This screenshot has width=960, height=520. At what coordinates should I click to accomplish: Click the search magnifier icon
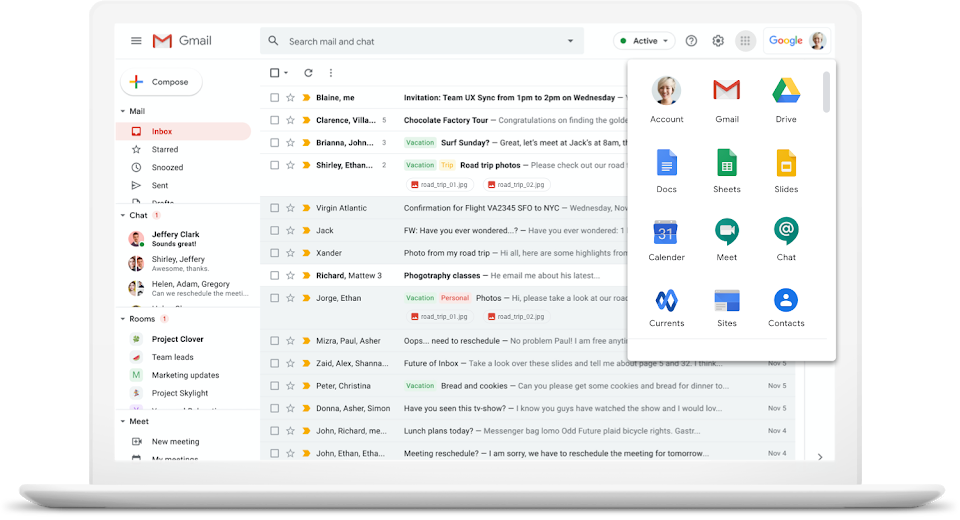pyautogui.click(x=274, y=41)
